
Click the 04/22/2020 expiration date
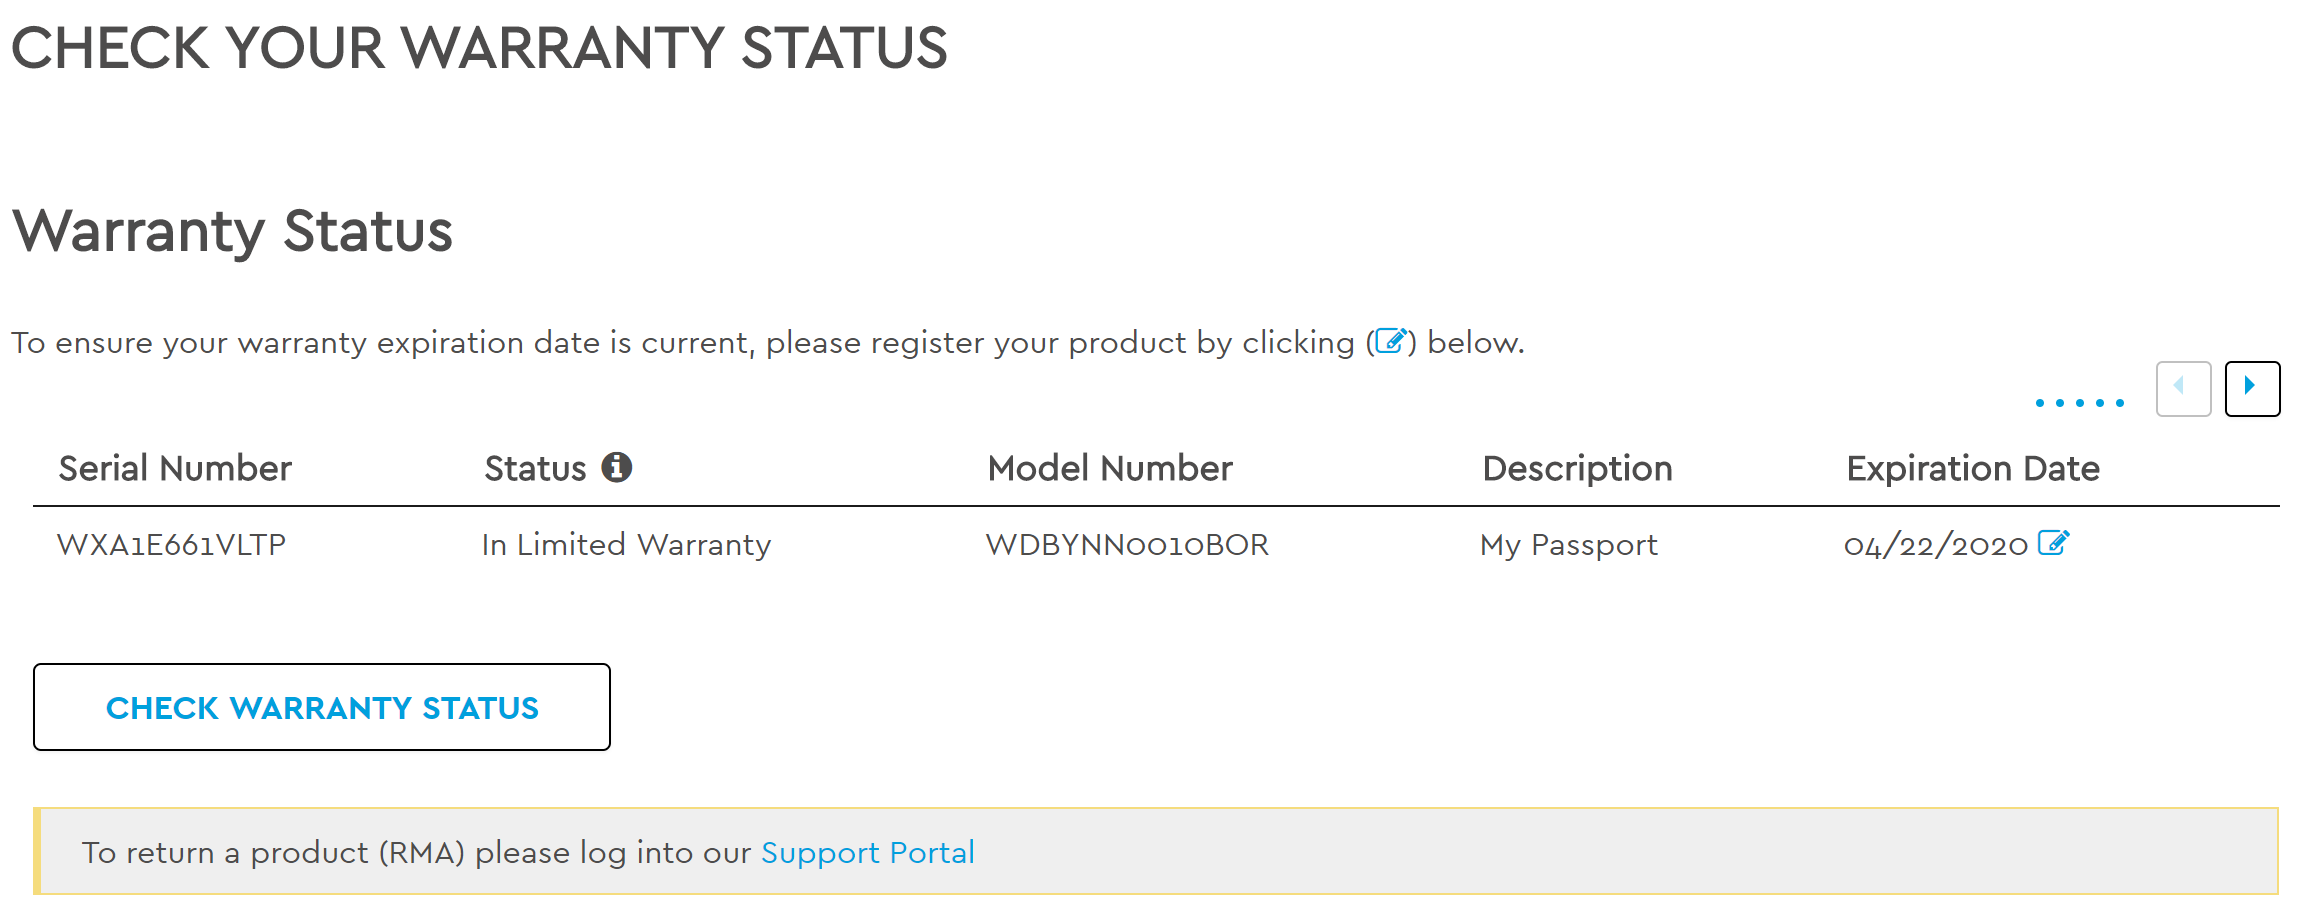[x=1935, y=545]
